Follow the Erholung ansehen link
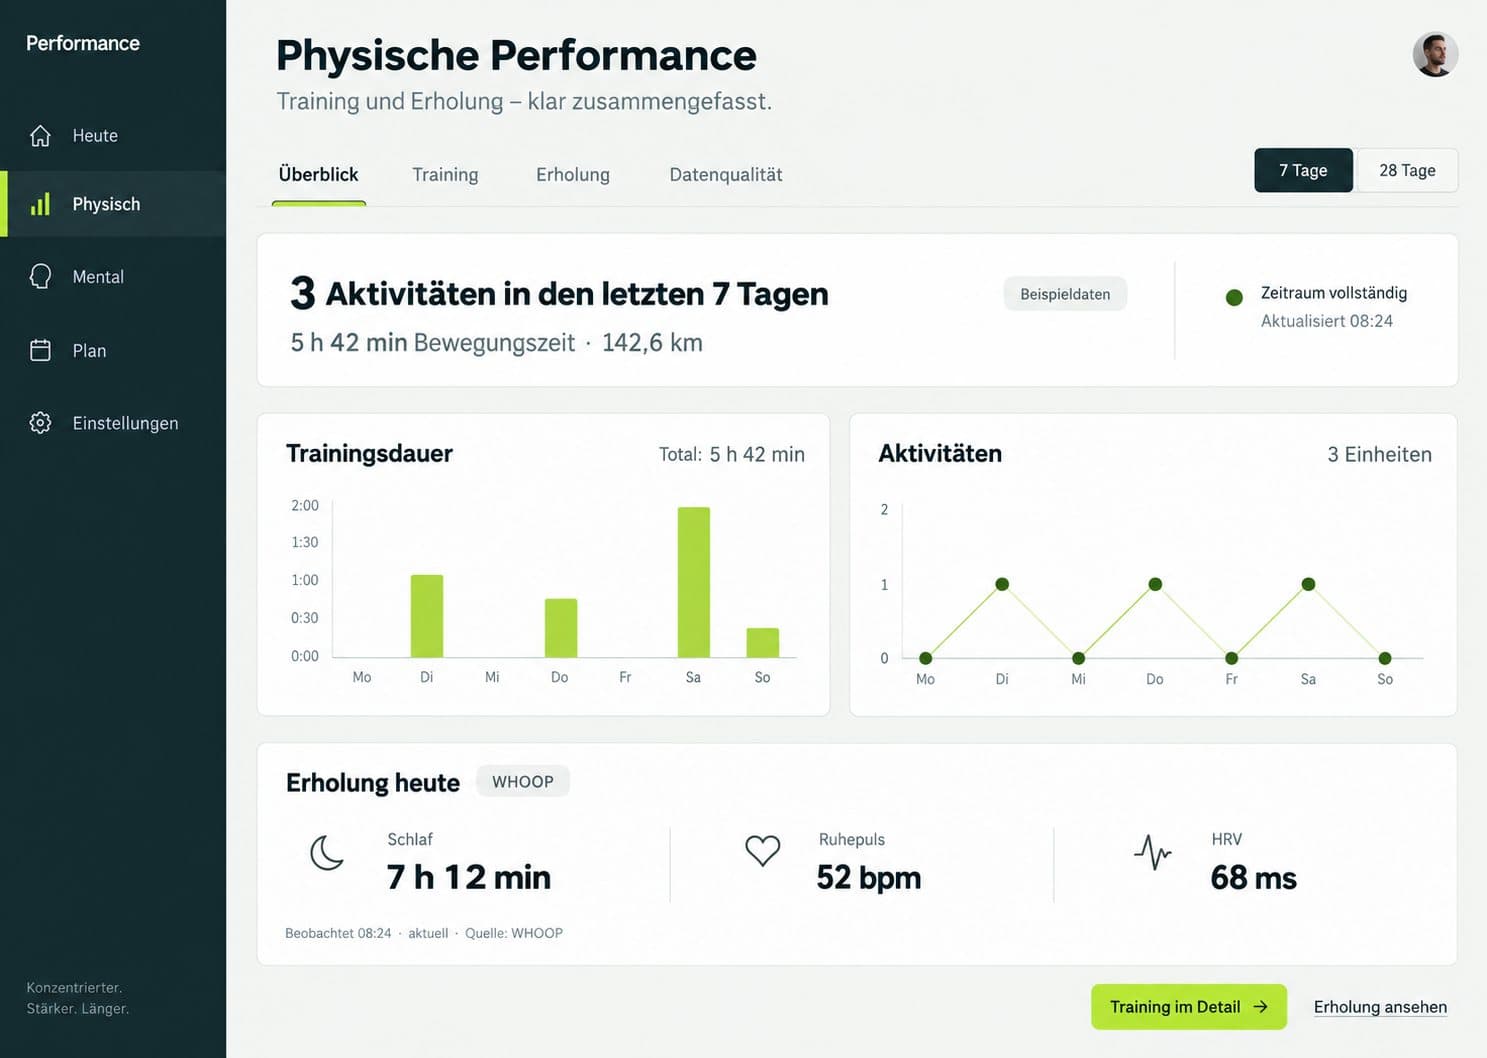Screen dimensions: 1487x1058 1380,1007
